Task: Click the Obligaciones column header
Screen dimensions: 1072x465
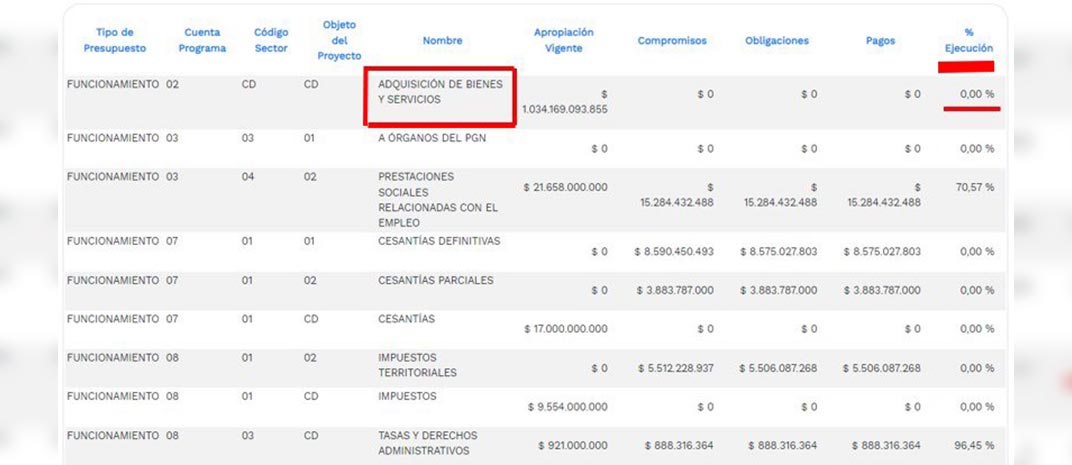Action: click(777, 41)
